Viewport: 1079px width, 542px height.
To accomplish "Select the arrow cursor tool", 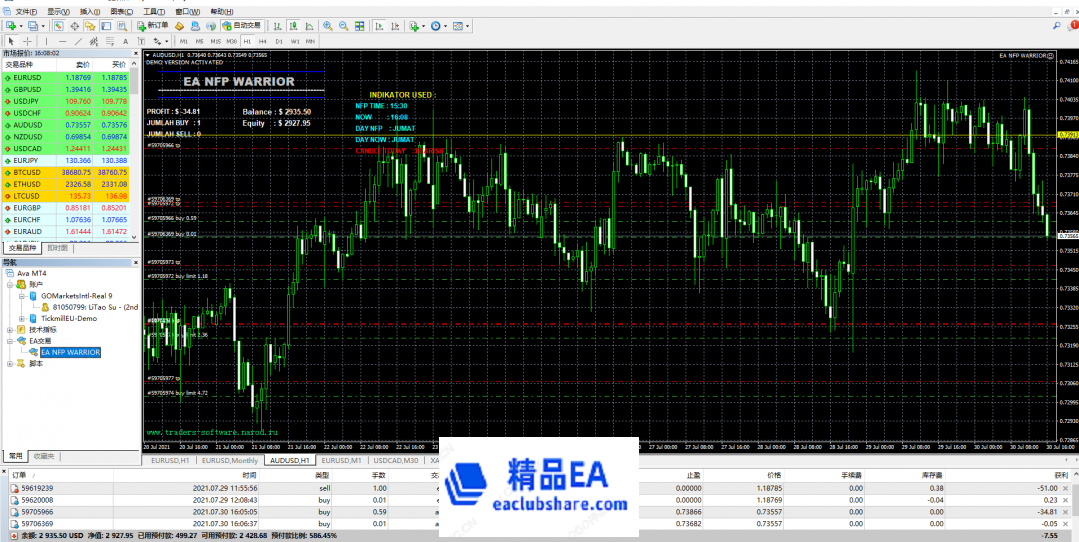I will [x=9, y=41].
